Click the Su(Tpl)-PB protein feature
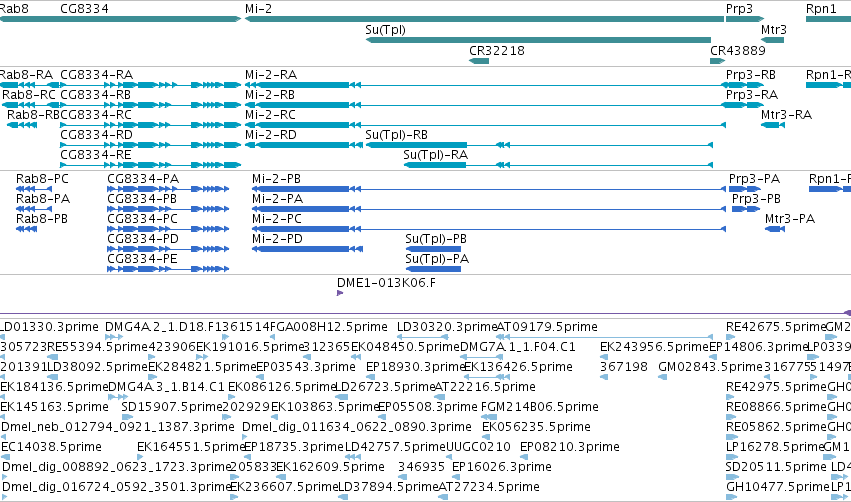This screenshot has height=502, width=851. [433, 249]
